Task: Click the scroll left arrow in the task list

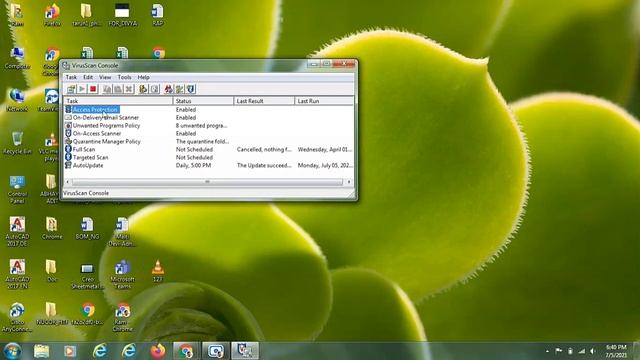Action: coord(68,182)
